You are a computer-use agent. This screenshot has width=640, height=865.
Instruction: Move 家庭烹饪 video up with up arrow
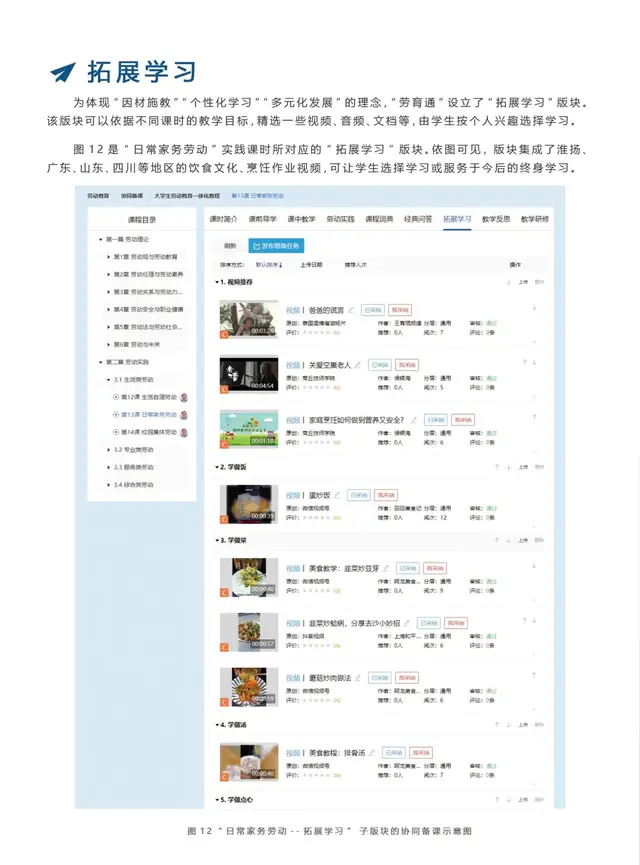[534, 417]
